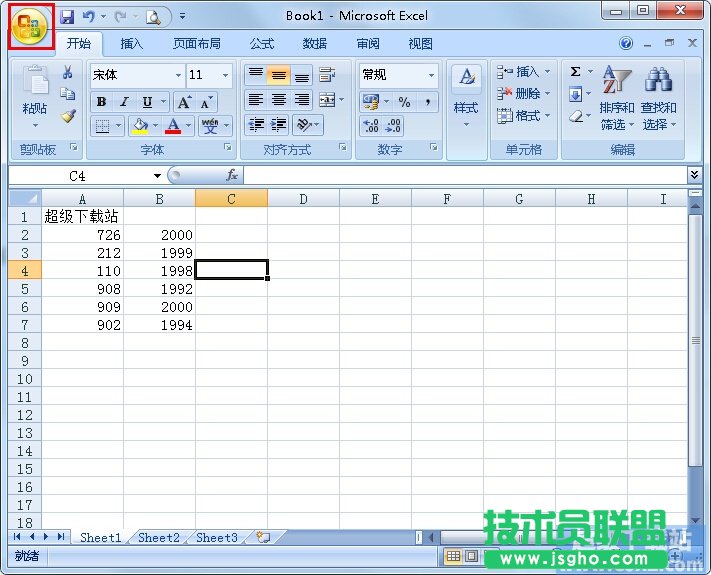Viewport: 711px width, 575px height.
Task: Open the Review tab
Action: [x=368, y=44]
